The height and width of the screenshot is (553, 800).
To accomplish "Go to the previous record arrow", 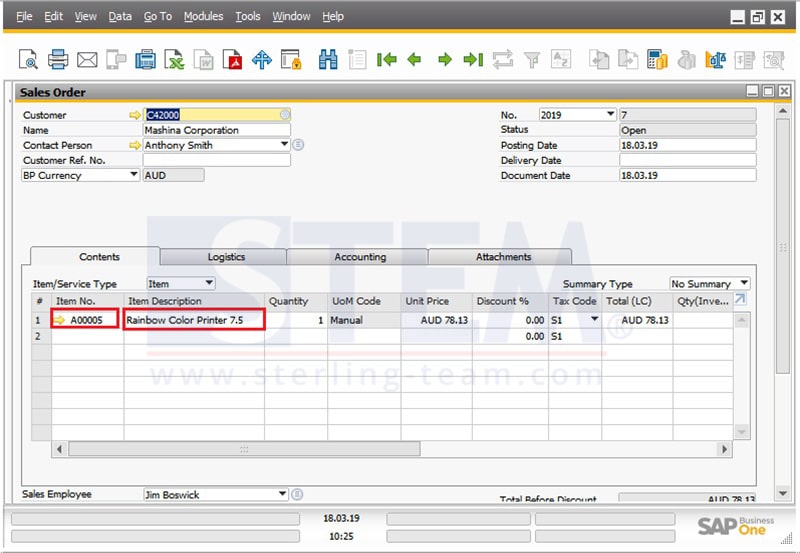I will point(414,60).
